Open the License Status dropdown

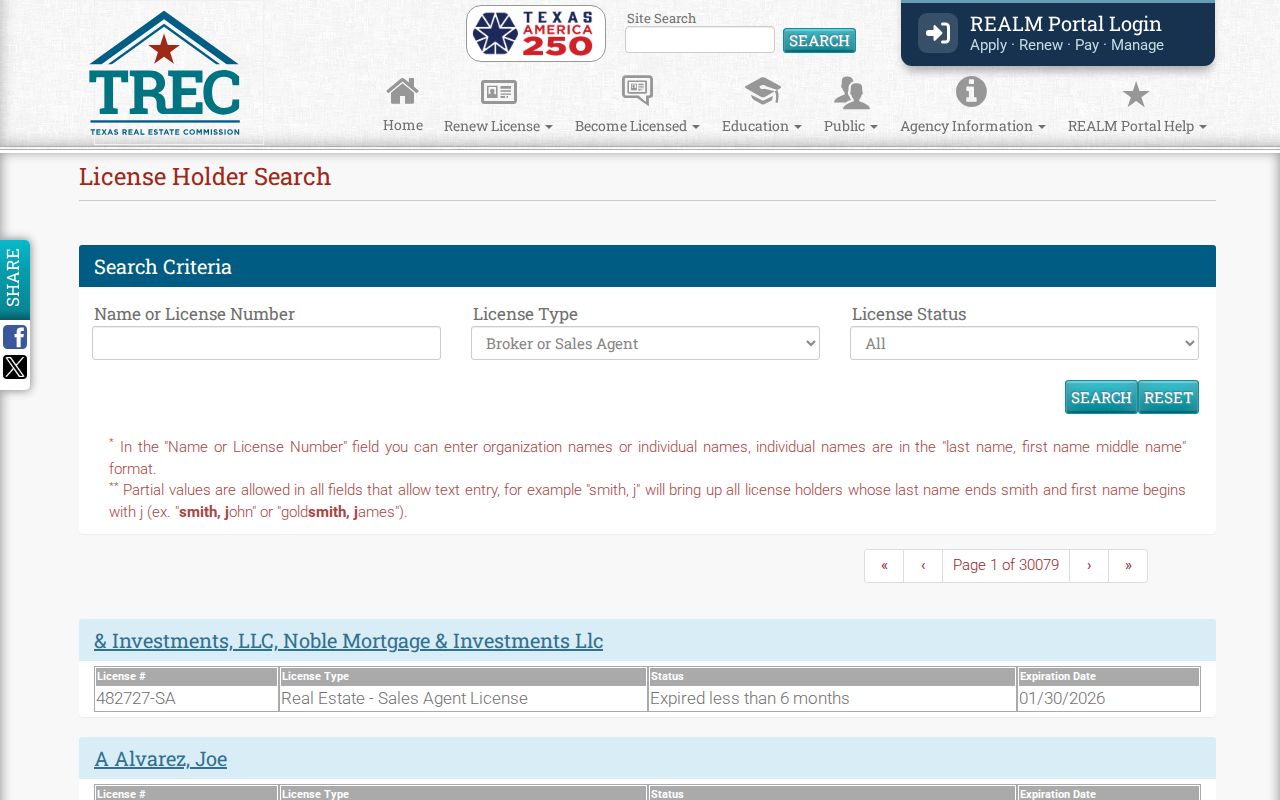[1024, 343]
